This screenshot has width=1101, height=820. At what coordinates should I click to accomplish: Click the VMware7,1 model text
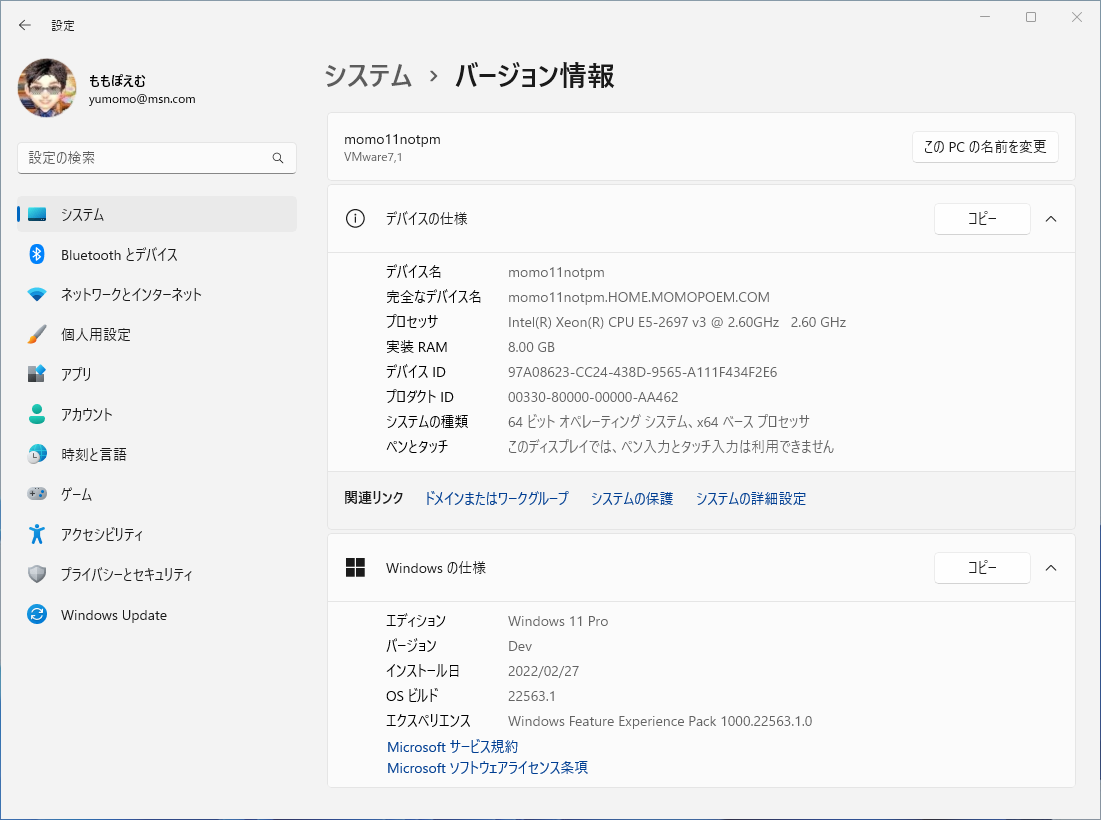373,157
